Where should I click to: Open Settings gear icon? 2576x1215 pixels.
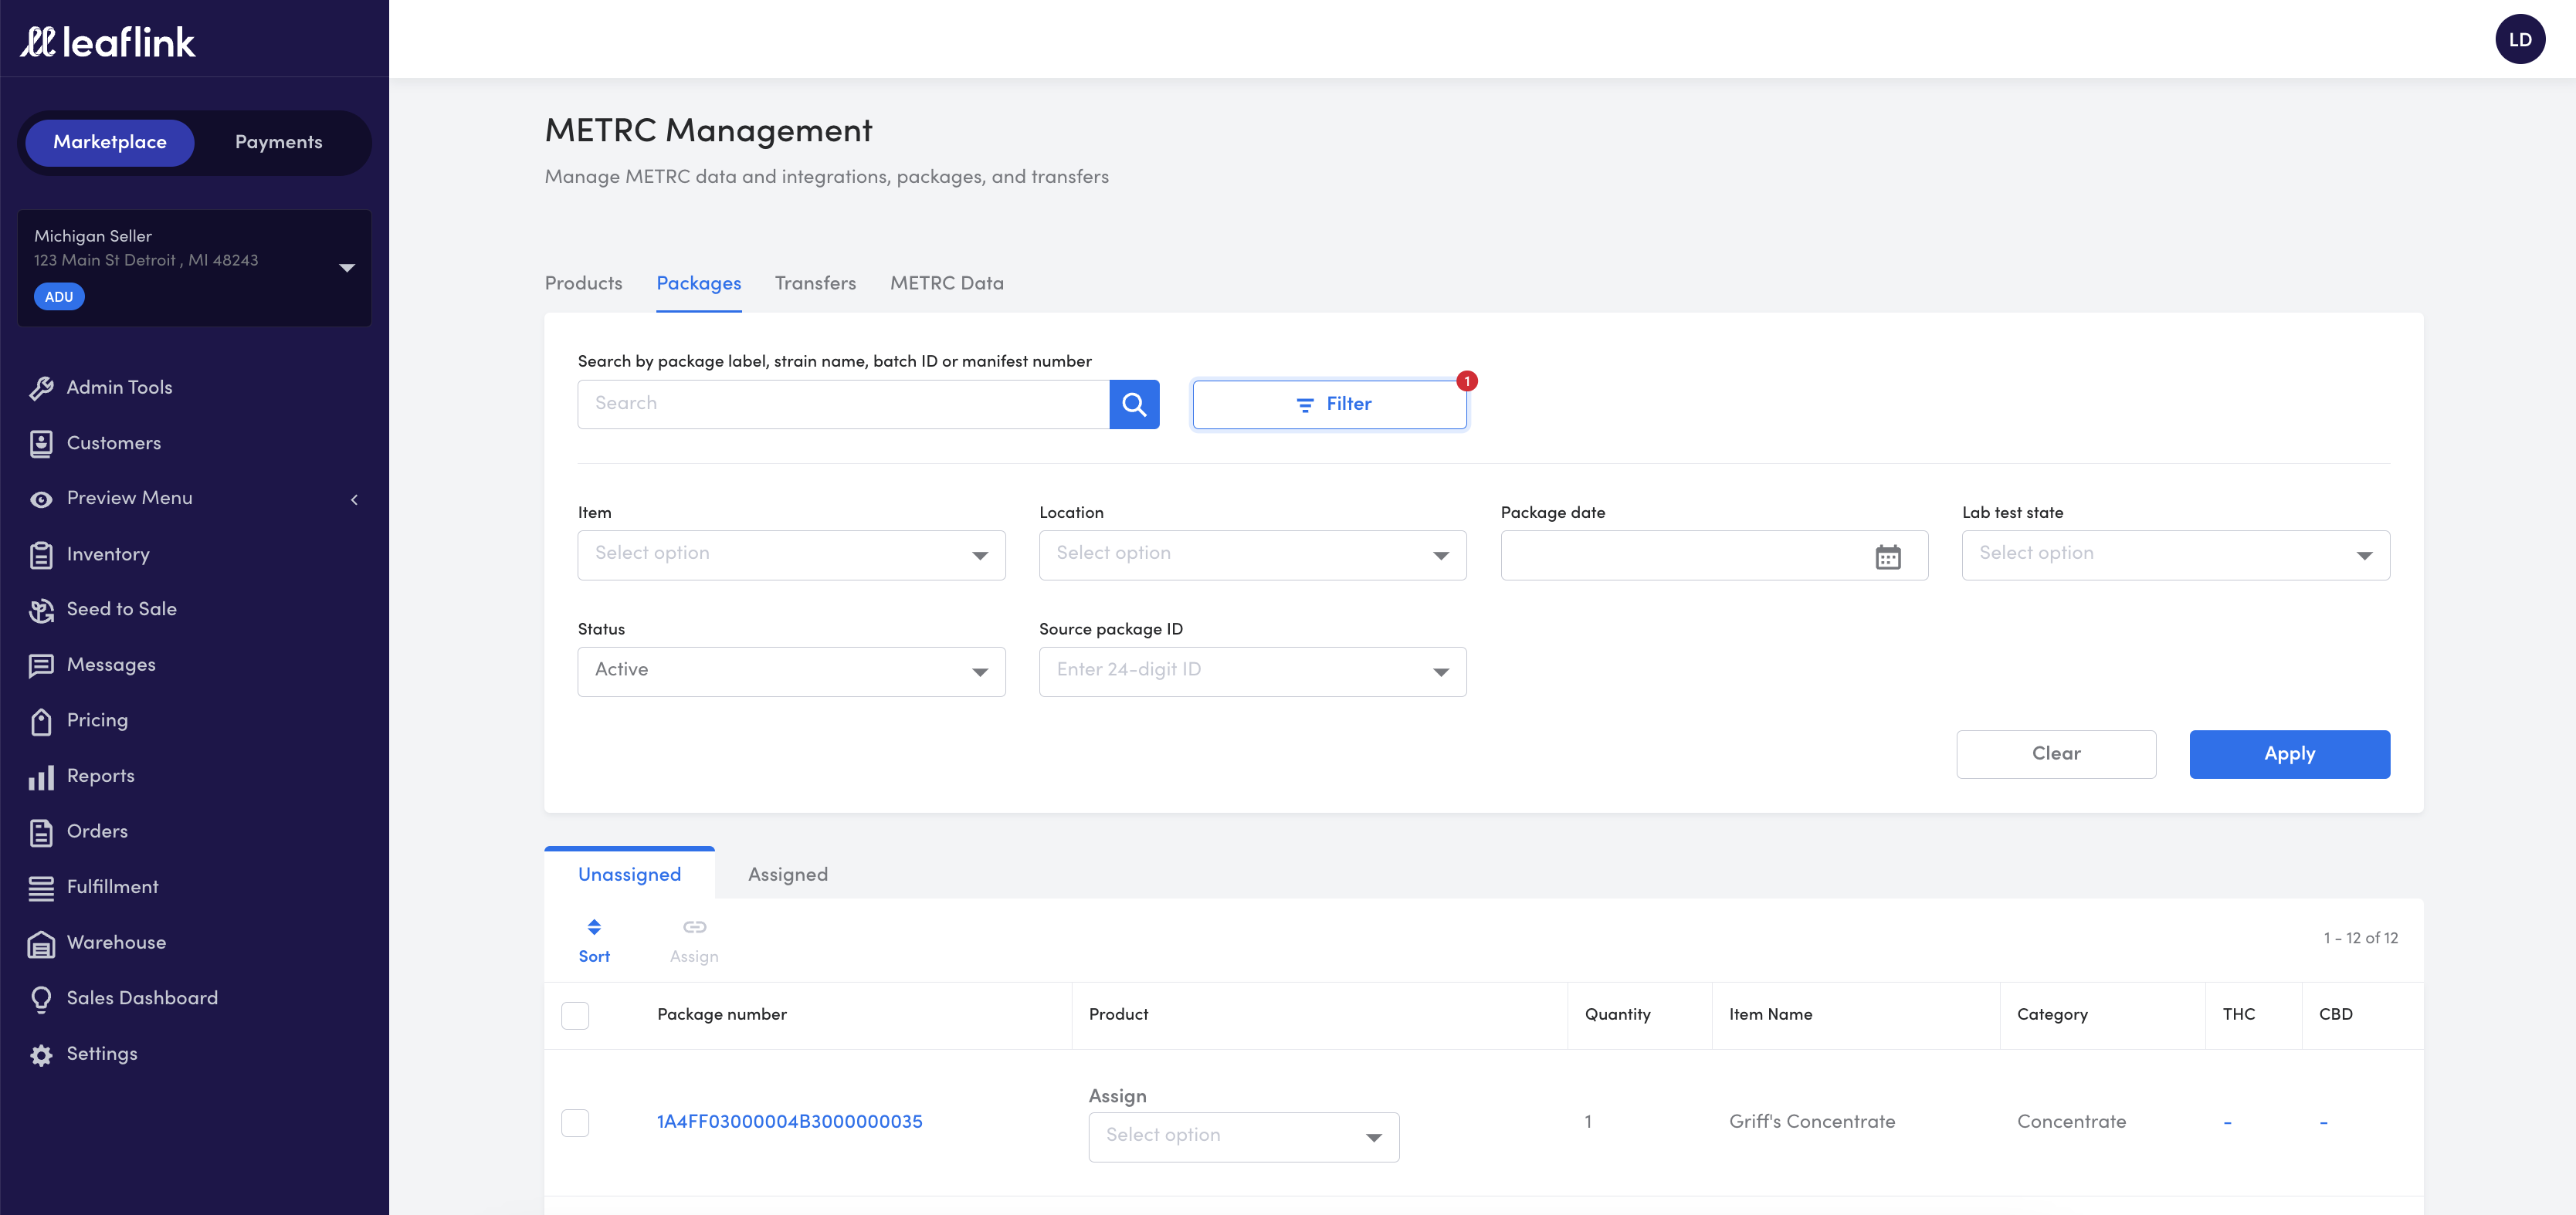point(41,1055)
